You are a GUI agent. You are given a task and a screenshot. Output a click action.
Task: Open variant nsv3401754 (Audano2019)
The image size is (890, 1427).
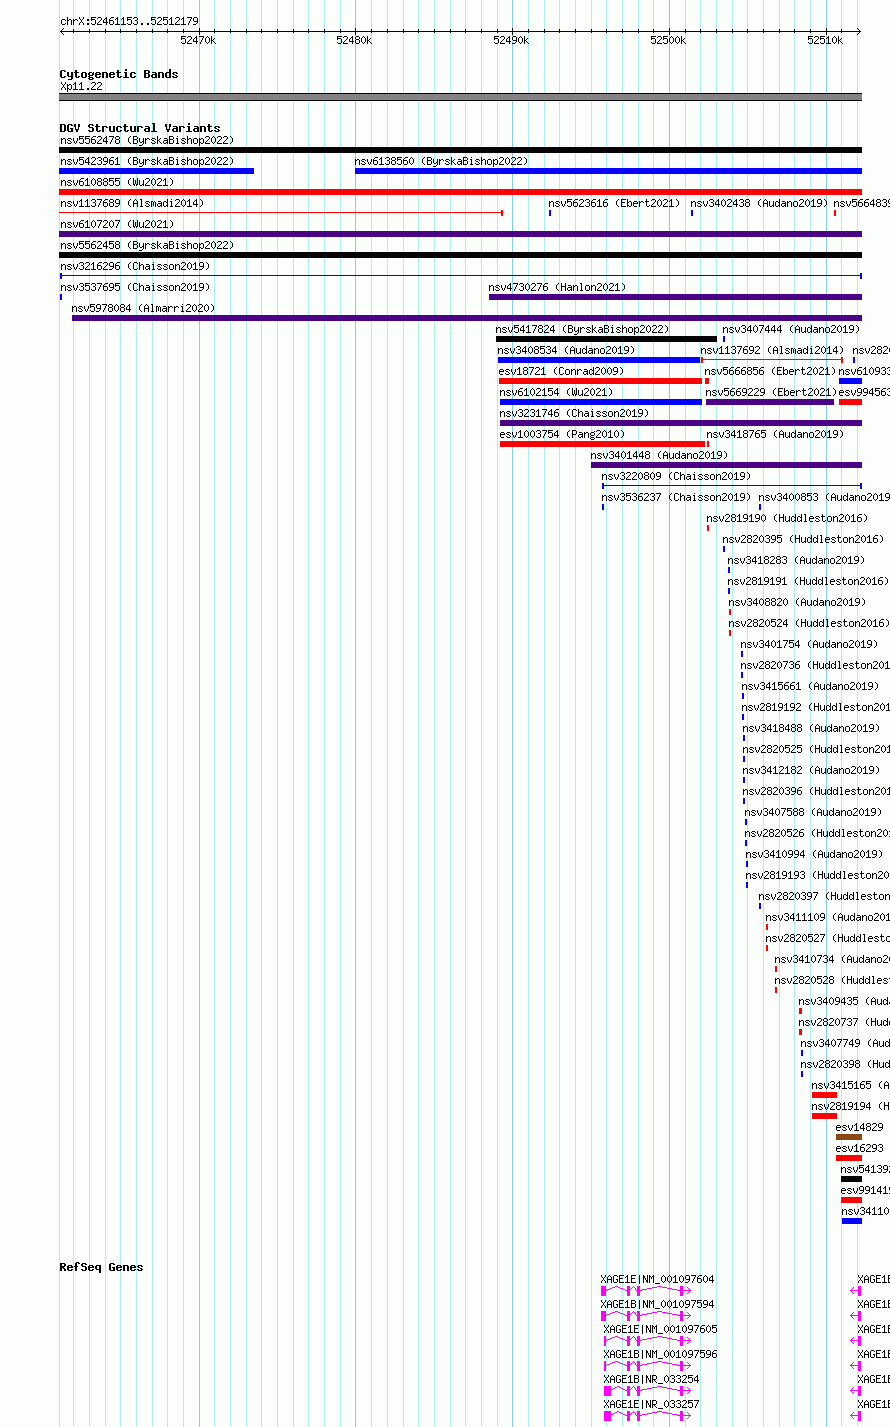pyautogui.click(x=809, y=644)
